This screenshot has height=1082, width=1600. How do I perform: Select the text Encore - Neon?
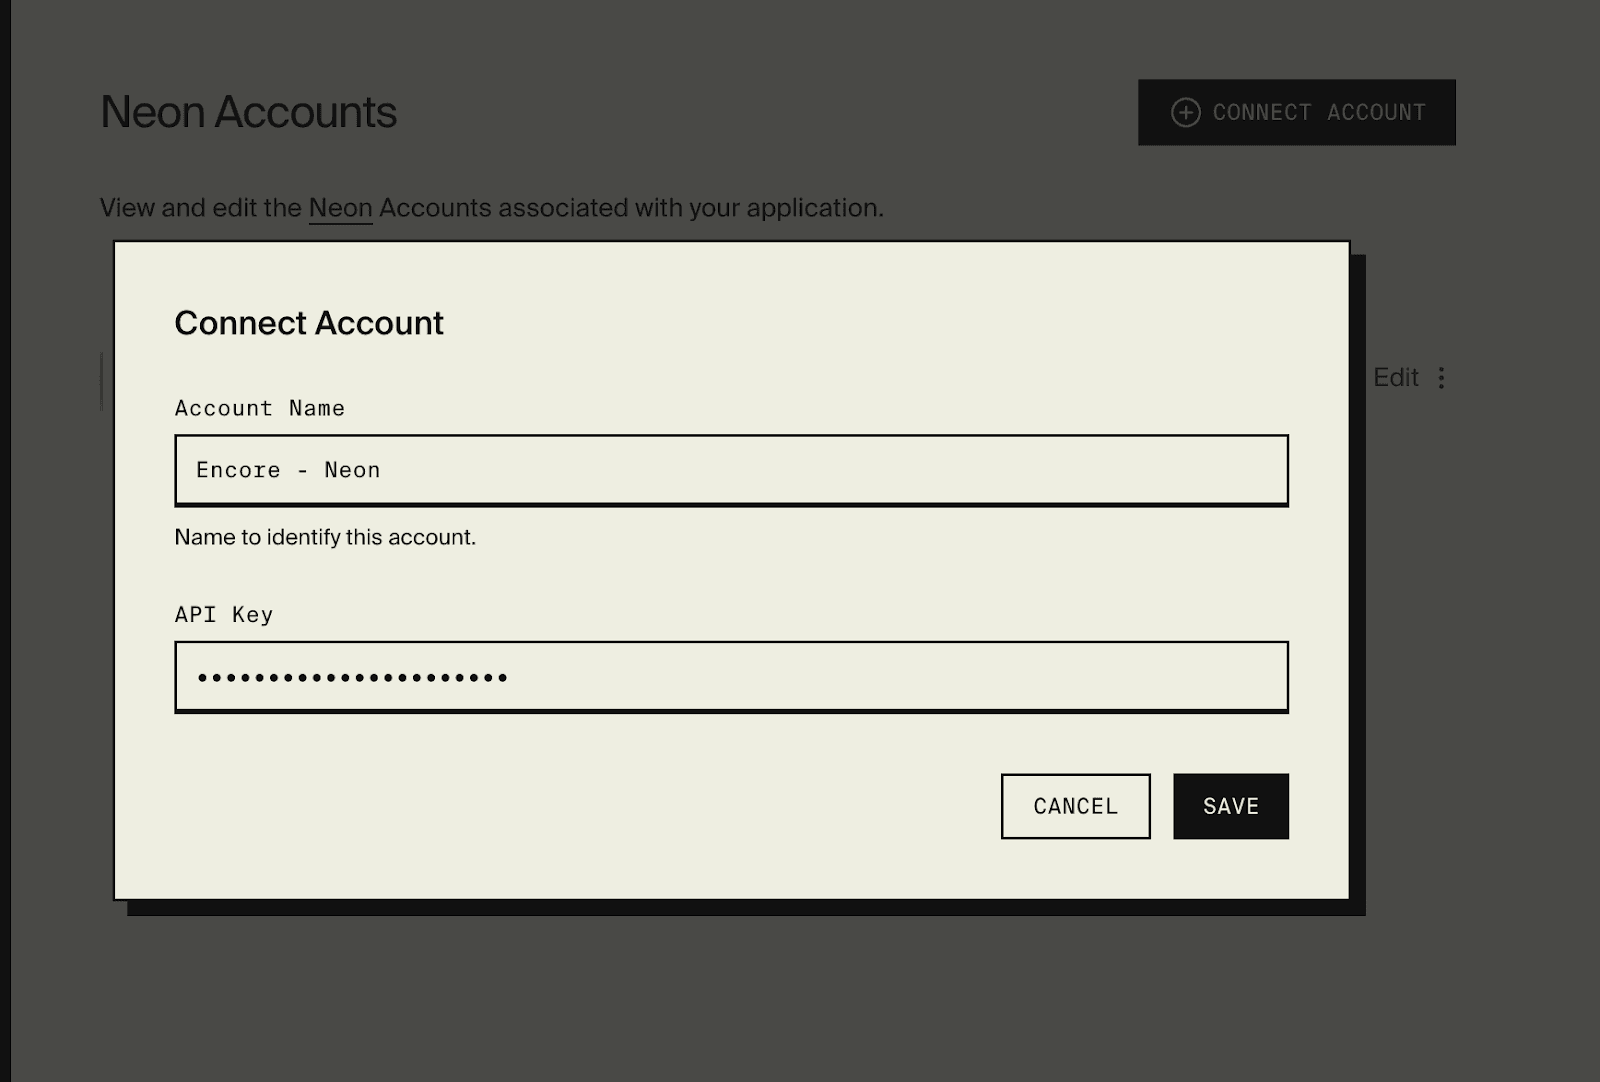point(287,470)
